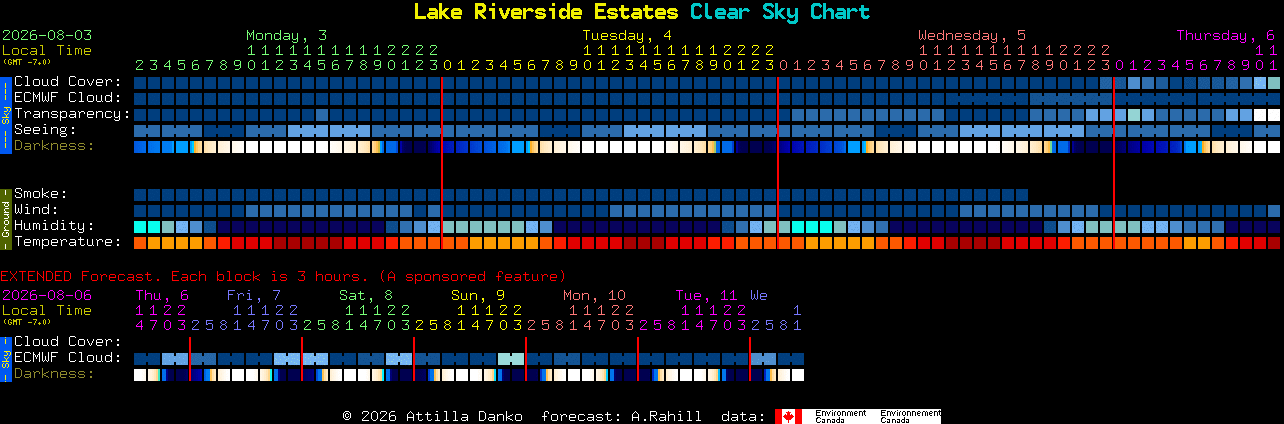Click the © 2026 Attilla Danko credit
This screenshot has width=1284, height=424.
coord(432,416)
